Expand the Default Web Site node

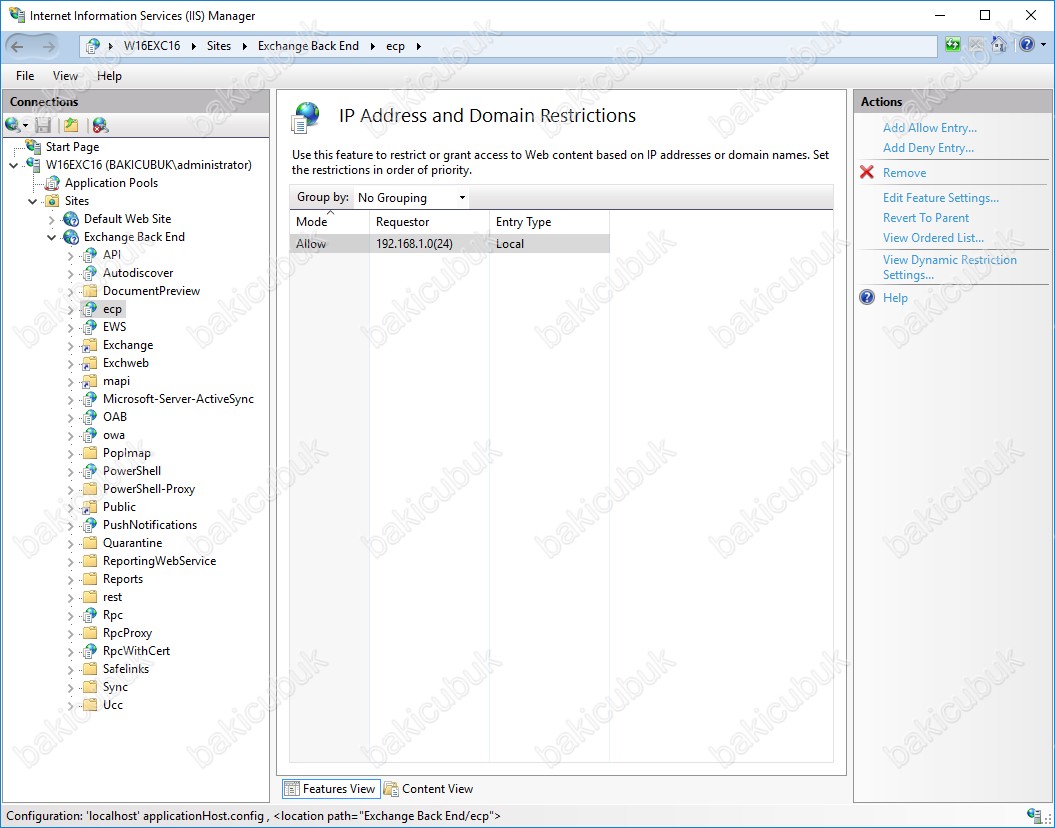pos(52,219)
